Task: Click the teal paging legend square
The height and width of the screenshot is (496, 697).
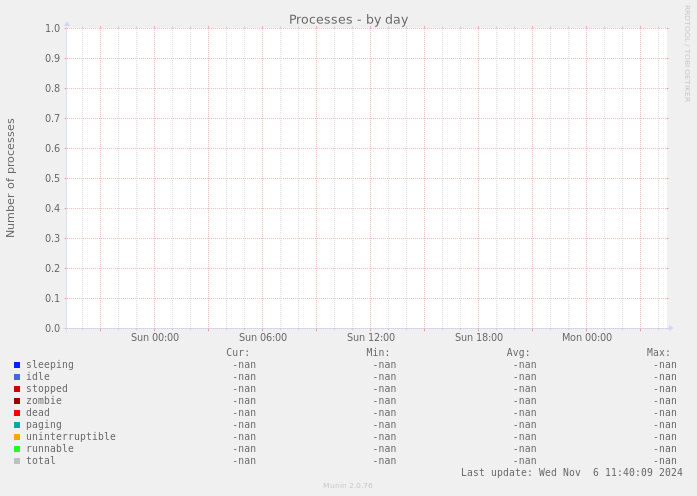Action: point(17,425)
